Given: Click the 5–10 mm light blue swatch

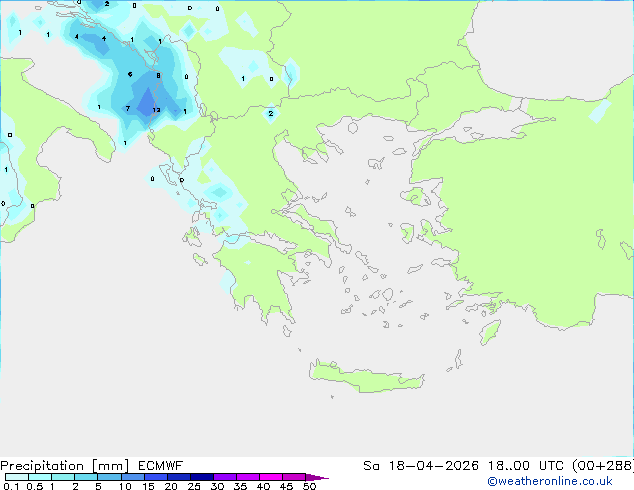Looking at the screenshot, I should tap(109, 477).
